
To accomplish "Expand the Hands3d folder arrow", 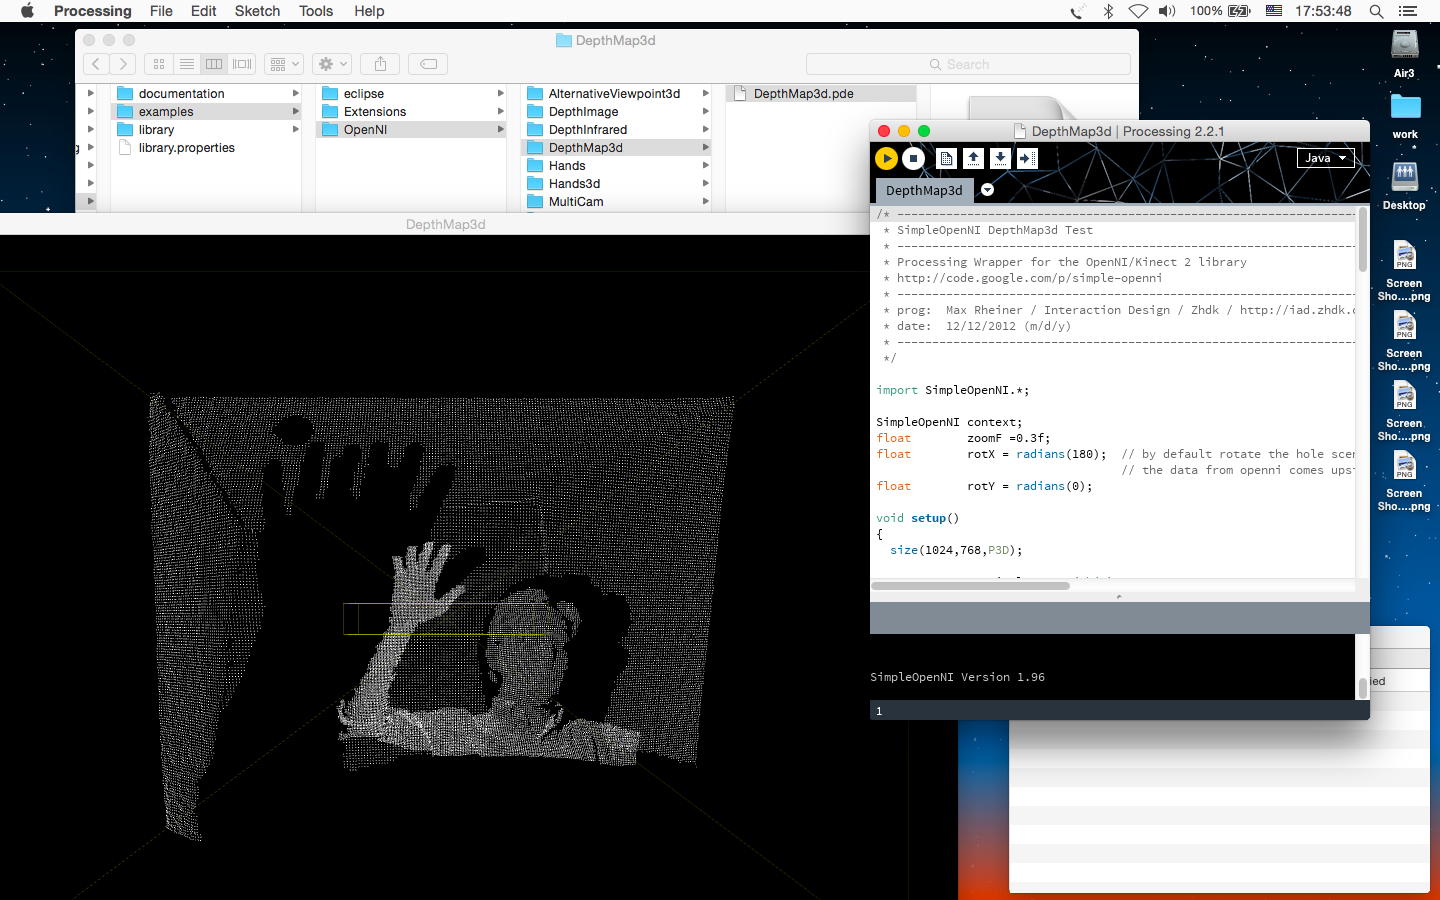I will click(705, 183).
